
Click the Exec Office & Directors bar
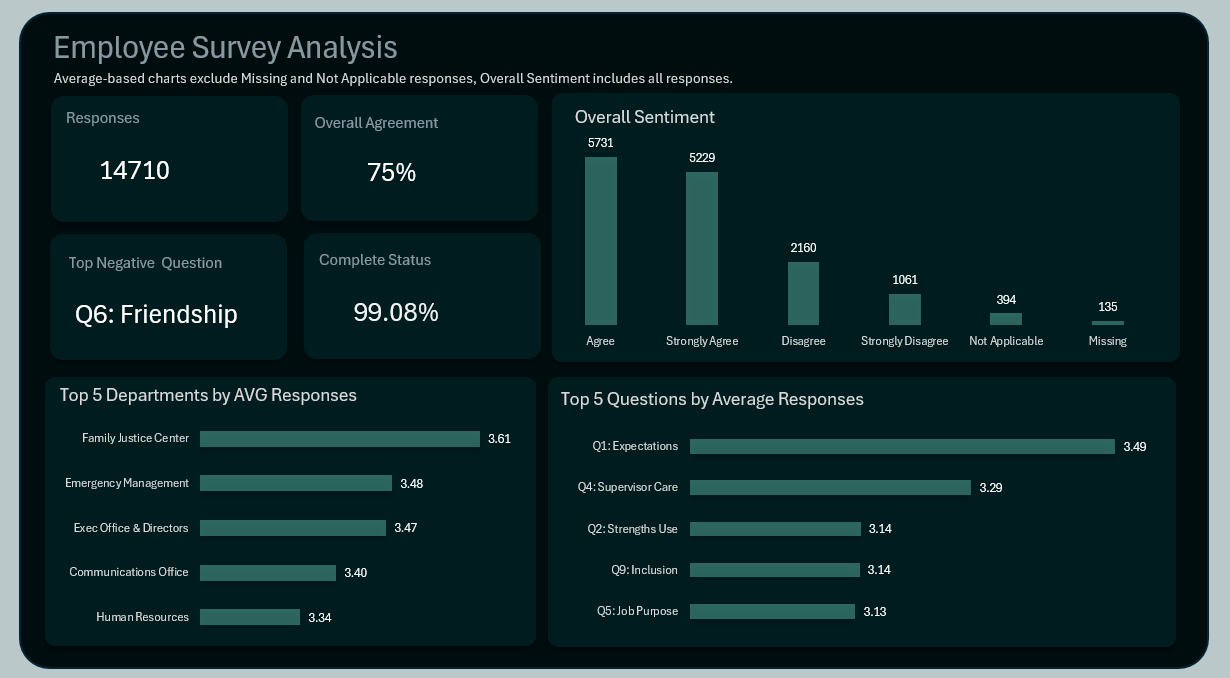[x=293, y=528]
